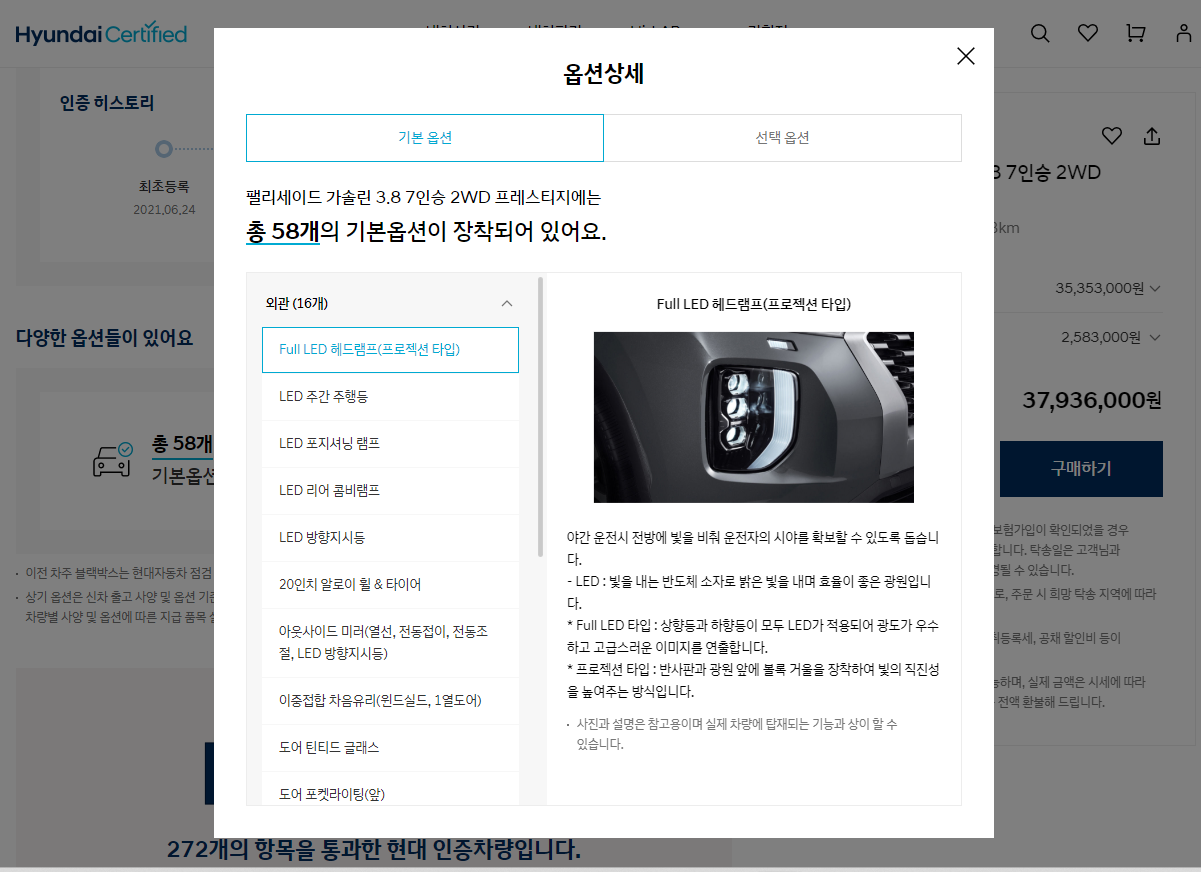Click the car checkmark icon beside 총 58개
1201x872 pixels.
coord(112,460)
